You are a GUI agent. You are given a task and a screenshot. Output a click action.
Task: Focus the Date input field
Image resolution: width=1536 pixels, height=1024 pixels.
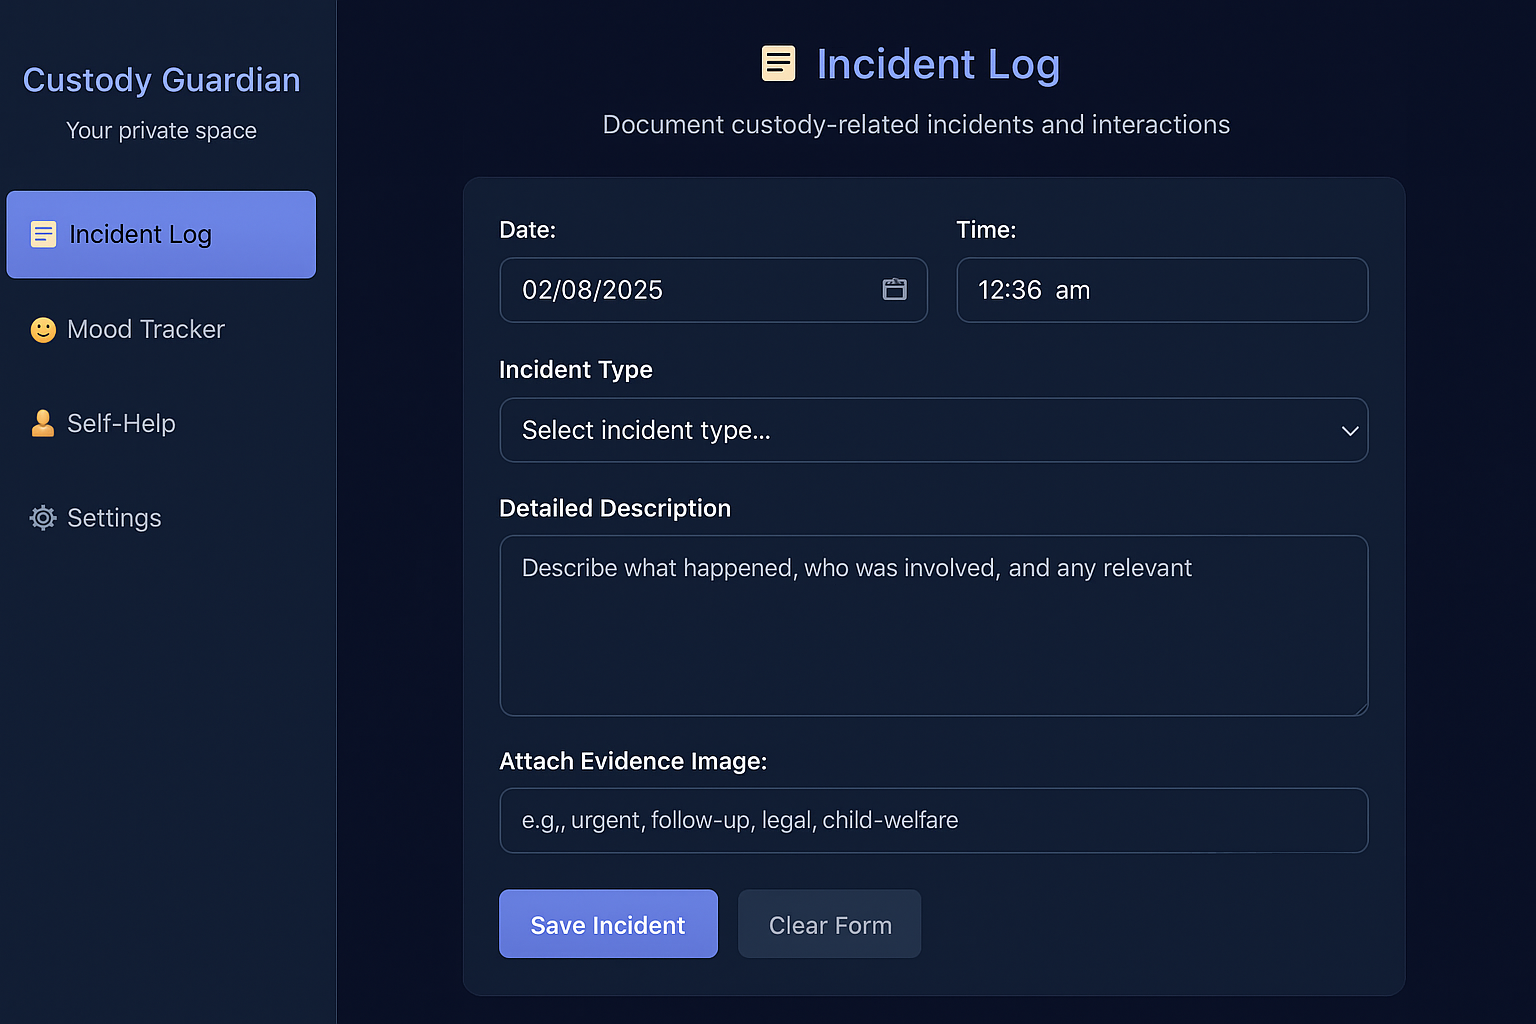[690, 290]
